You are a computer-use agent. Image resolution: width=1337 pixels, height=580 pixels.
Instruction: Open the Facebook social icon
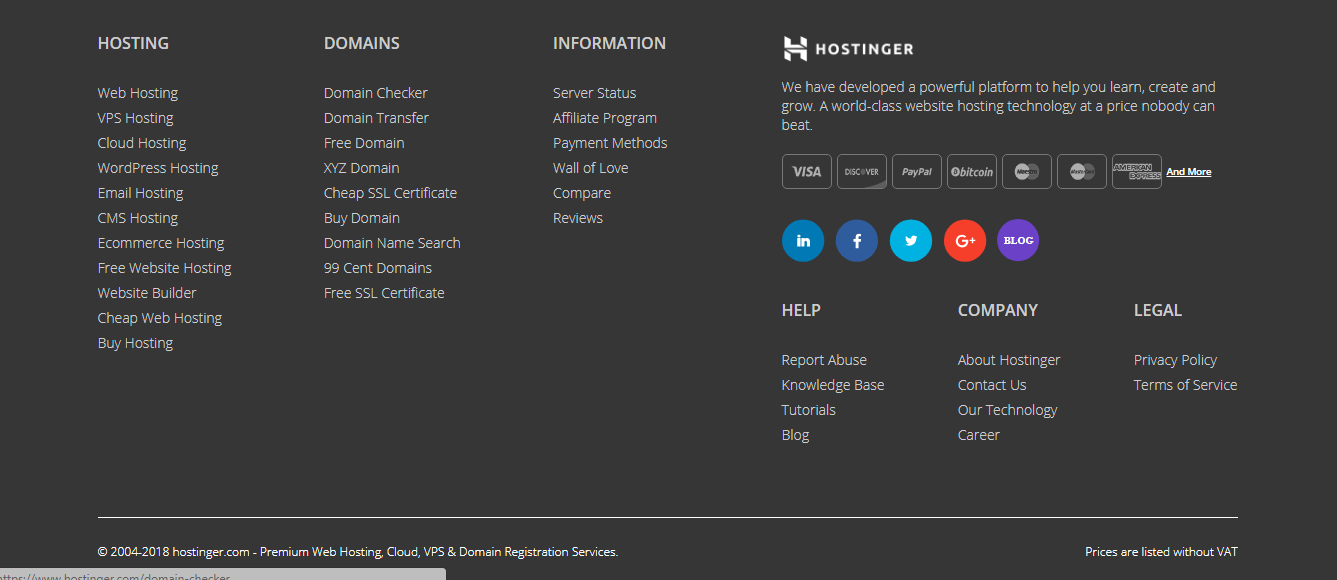click(x=857, y=241)
